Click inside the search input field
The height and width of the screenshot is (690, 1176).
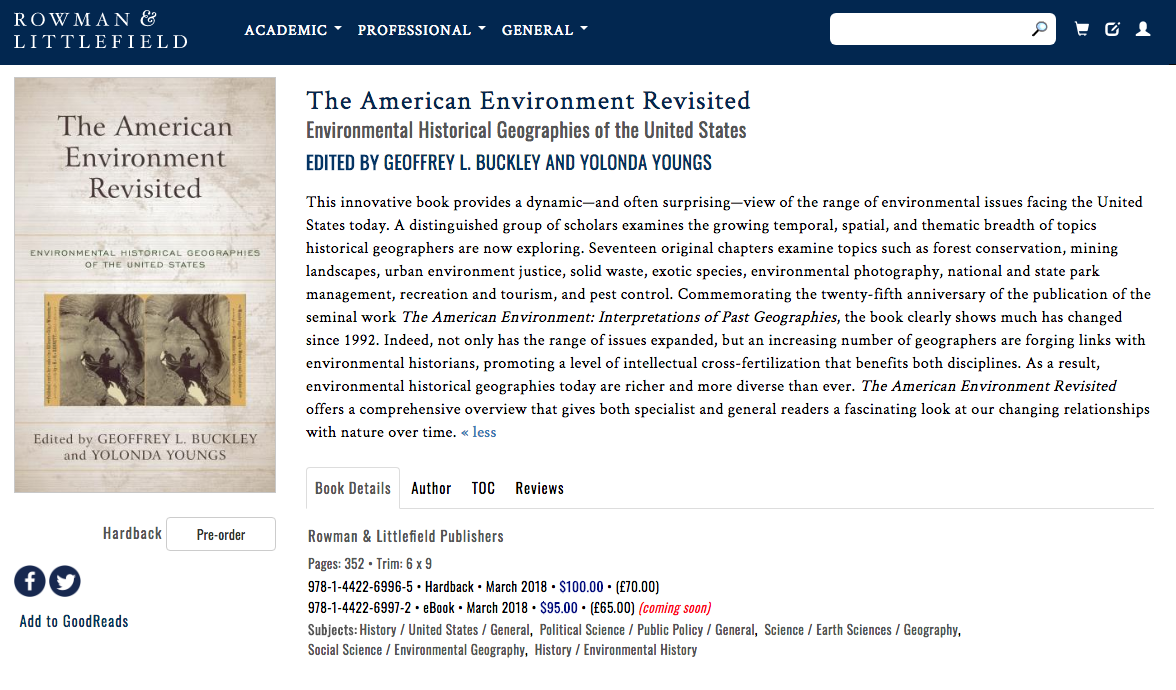tap(930, 28)
